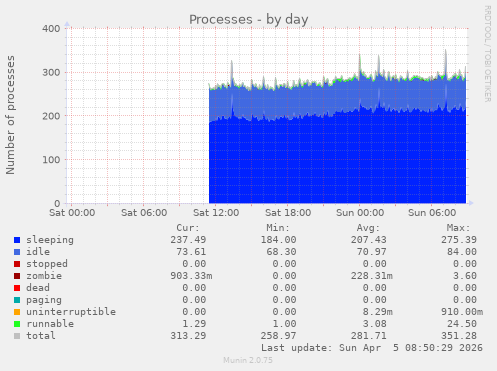Click zombie average value 228.31m
The image size is (497, 371).
click(x=371, y=276)
